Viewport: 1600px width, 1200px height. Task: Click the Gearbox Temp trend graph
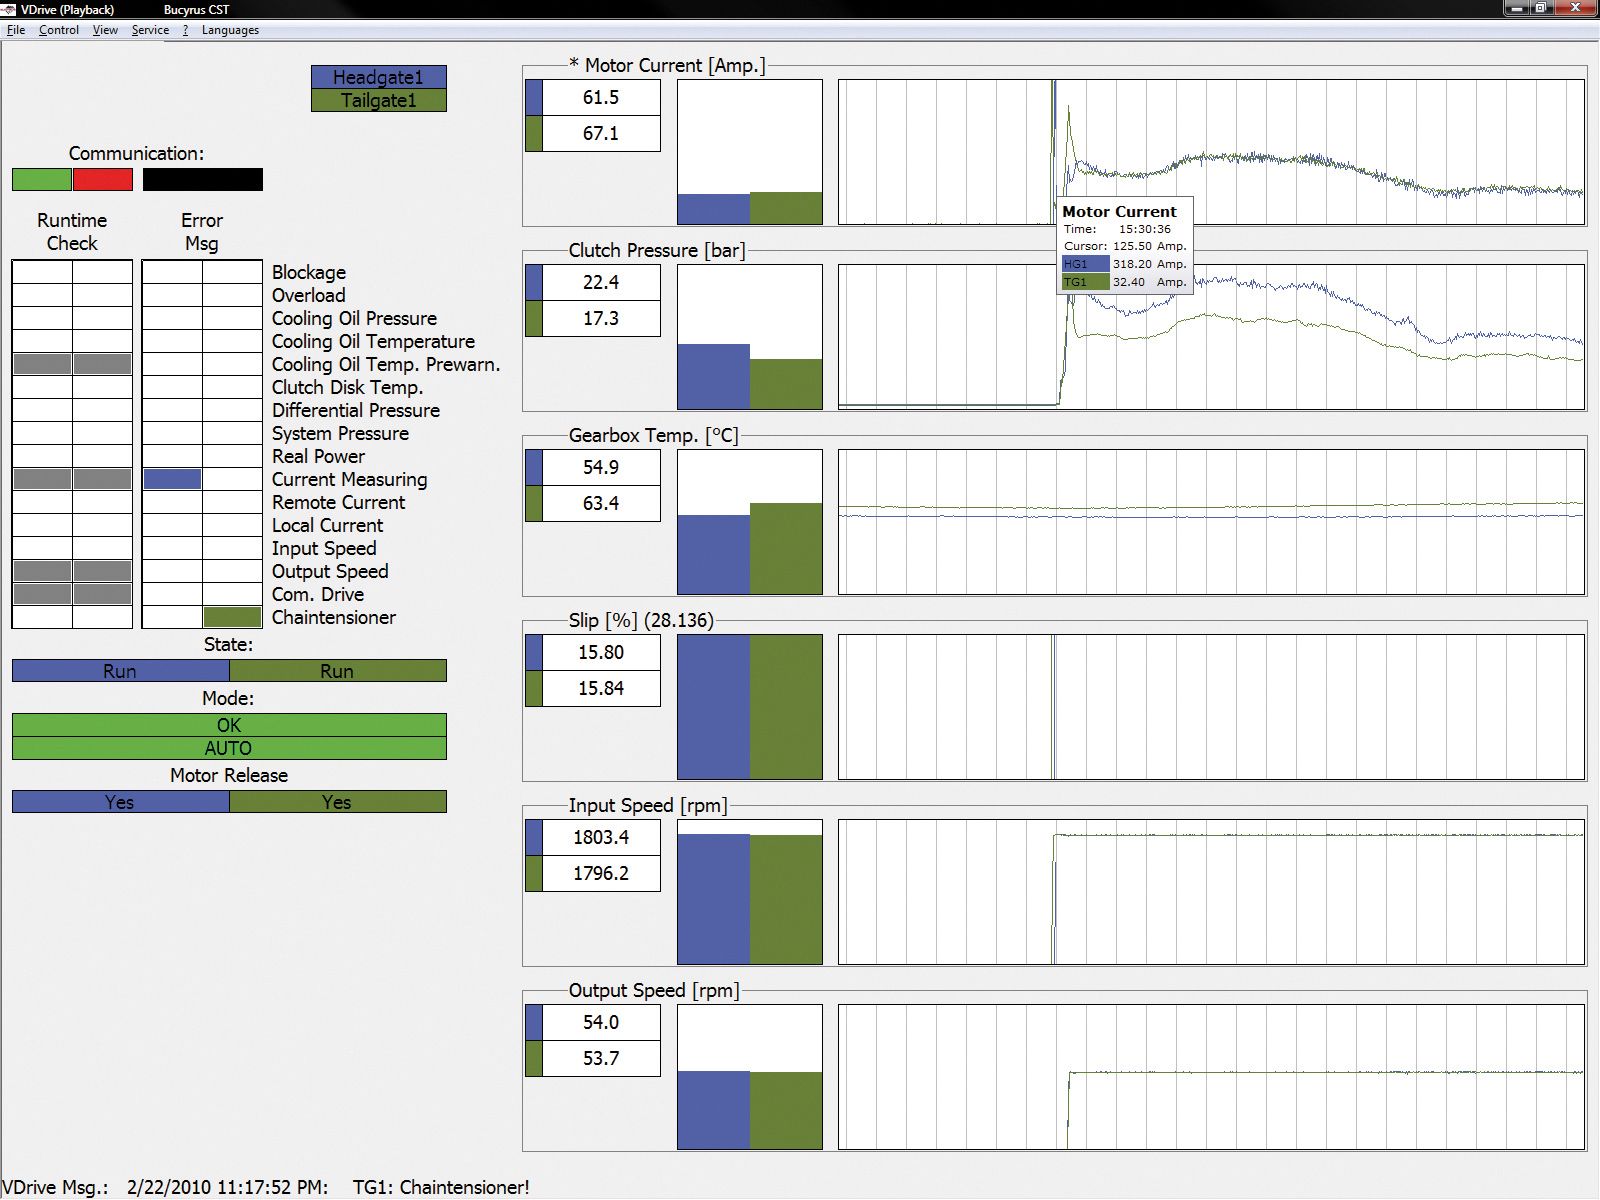[x=1211, y=522]
